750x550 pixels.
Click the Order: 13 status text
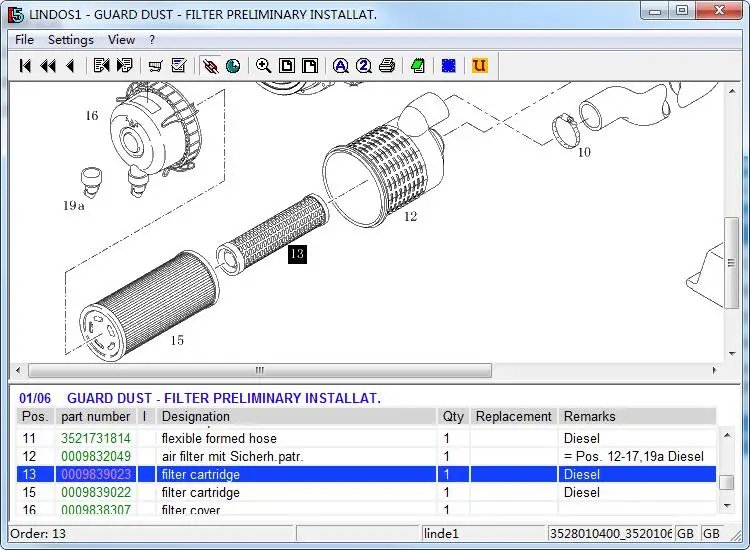point(38,533)
